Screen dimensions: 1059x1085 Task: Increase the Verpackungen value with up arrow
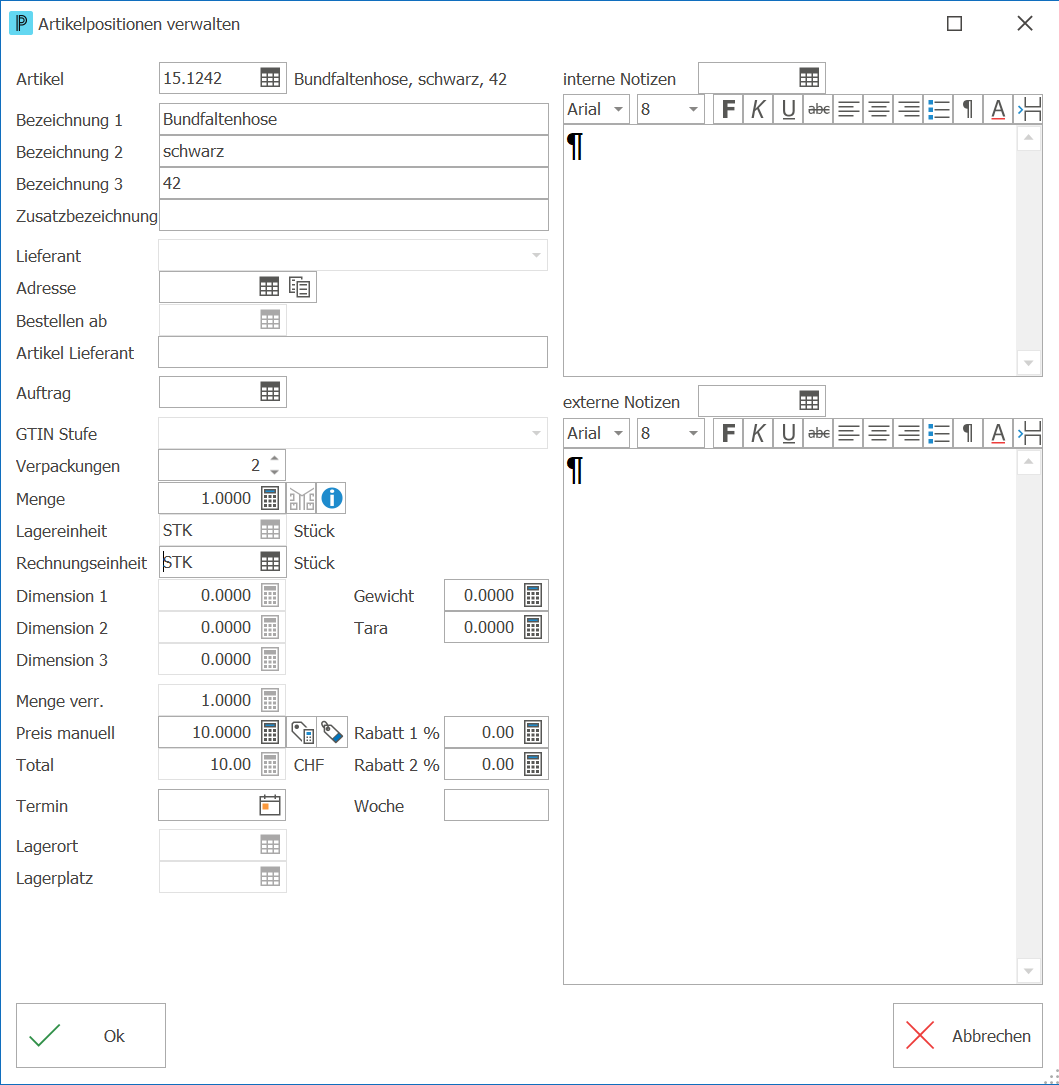[275, 458]
